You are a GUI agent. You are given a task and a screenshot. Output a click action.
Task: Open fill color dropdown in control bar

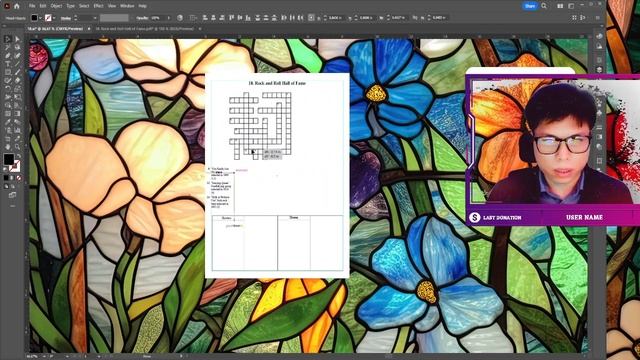pyautogui.click(x=40, y=18)
